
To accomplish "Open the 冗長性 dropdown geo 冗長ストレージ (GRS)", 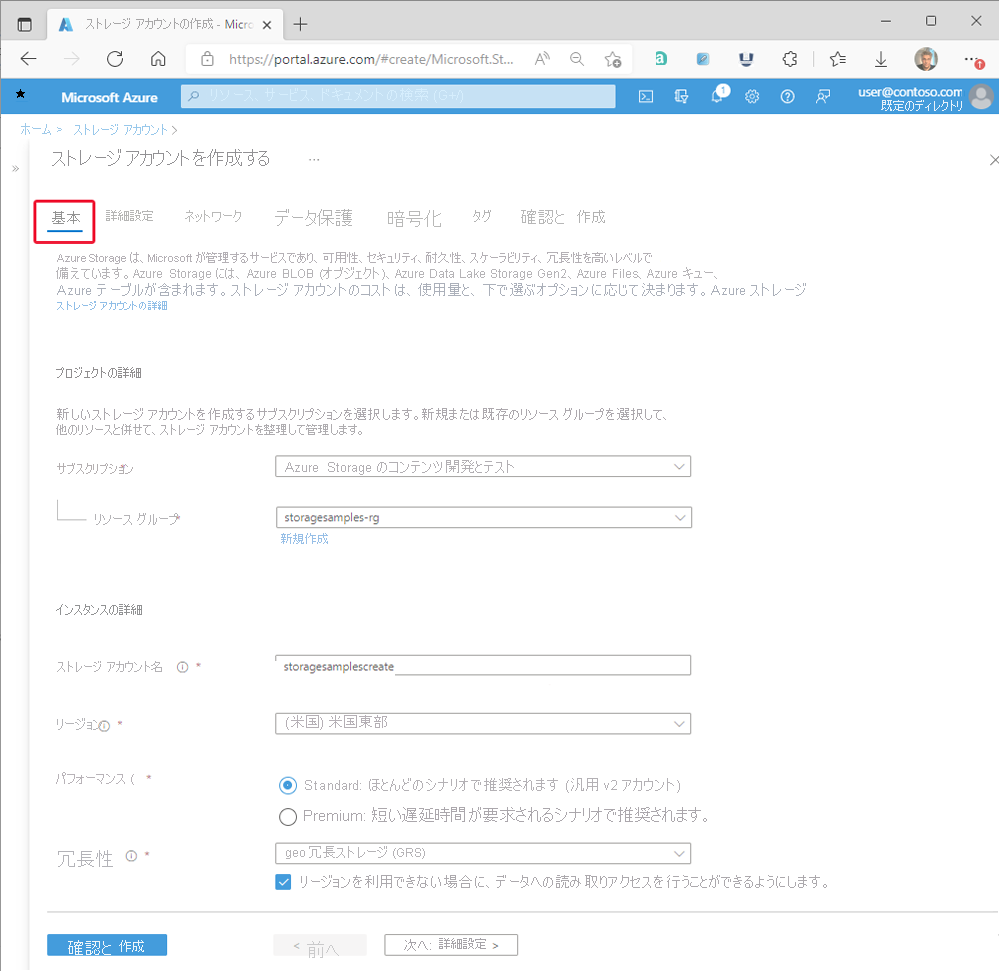I will point(483,853).
